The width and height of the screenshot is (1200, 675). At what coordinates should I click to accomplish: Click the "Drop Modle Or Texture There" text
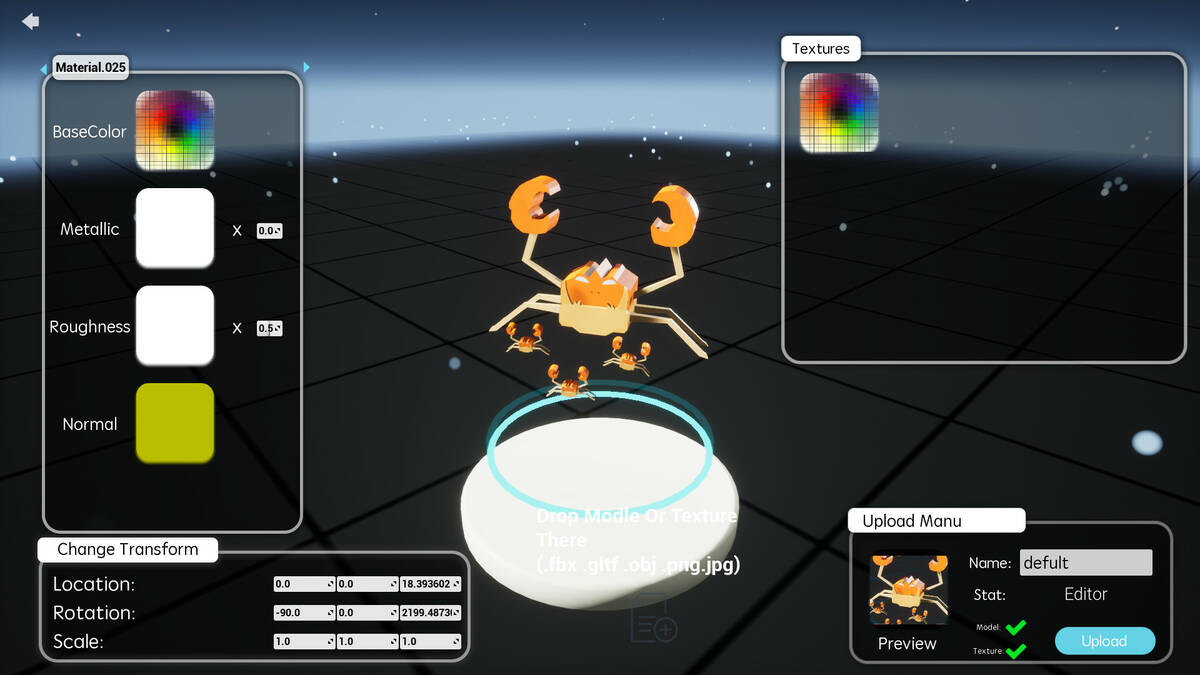pos(637,528)
